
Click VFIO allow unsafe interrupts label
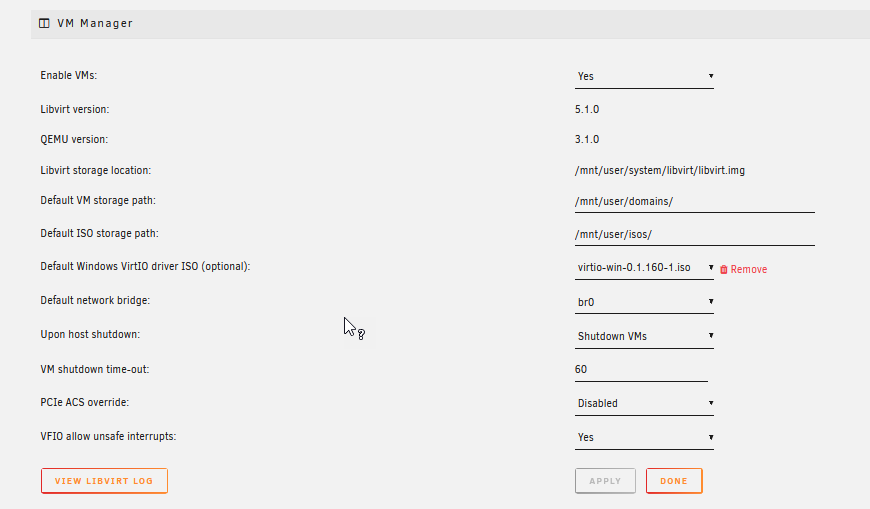click(x=108, y=436)
